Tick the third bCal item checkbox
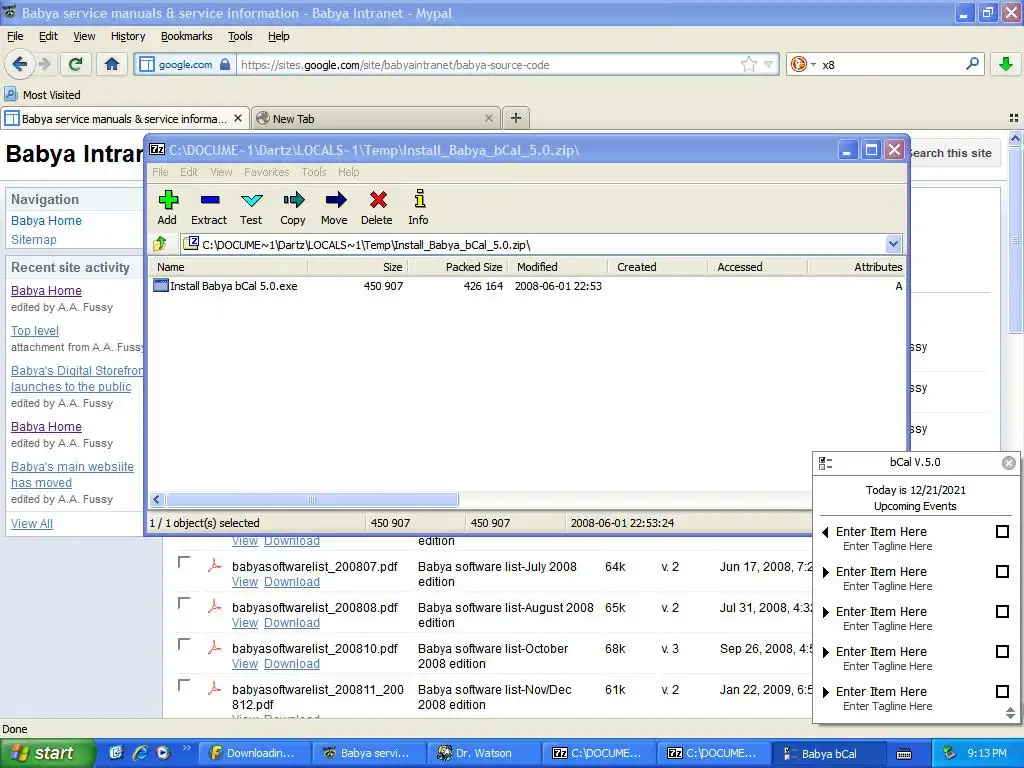 click(1002, 611)
